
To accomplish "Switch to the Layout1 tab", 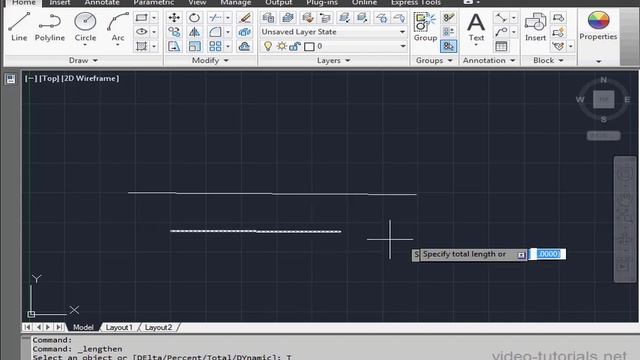I will [119, 327].
